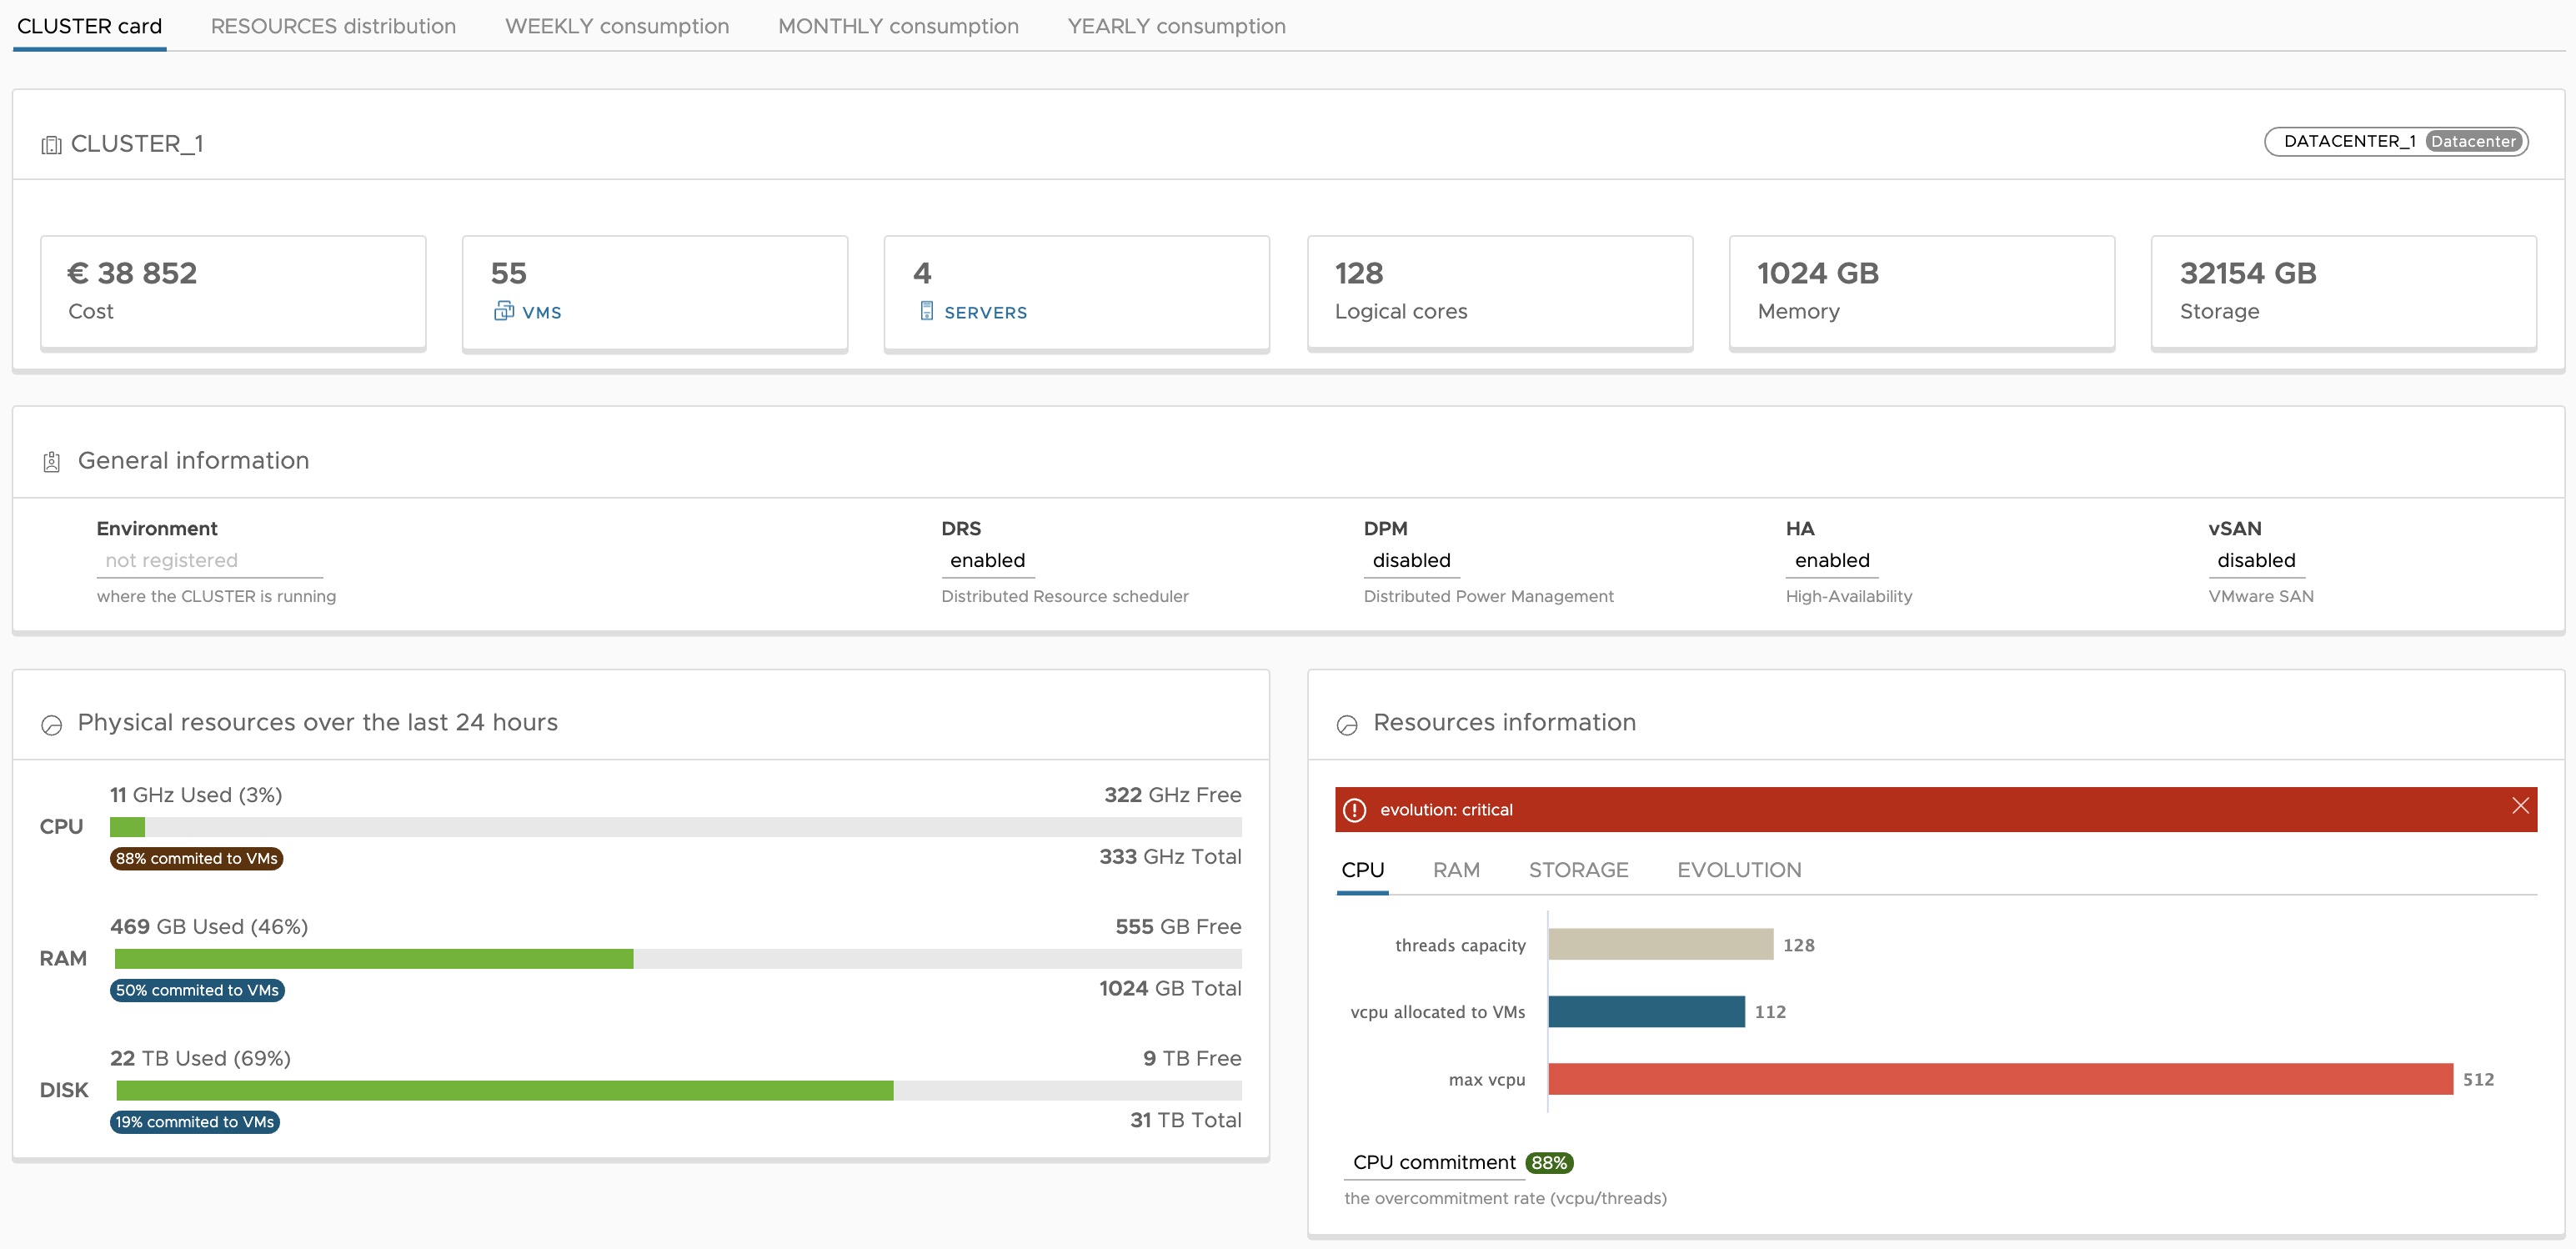Click the RAM usage progress bar
Viewport: 2576px width, 1249px height.
click(x=678, y=959)
